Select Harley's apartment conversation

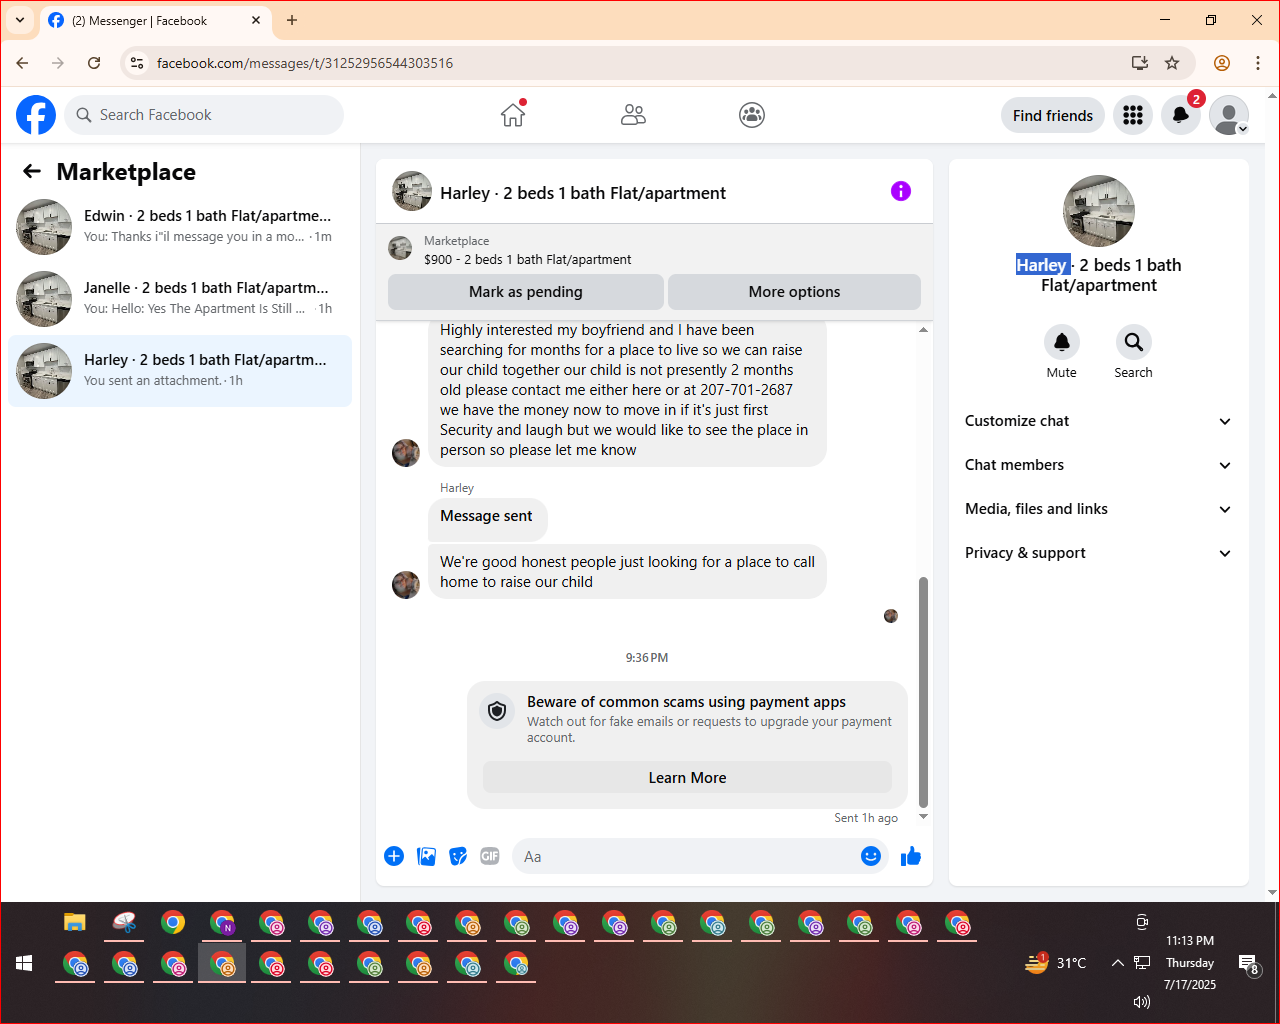click(x=180, y=371)
